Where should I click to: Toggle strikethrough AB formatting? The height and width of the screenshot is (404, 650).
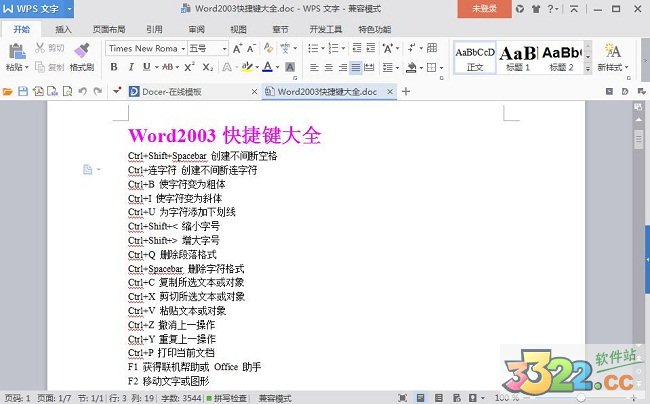pyautogui.click(x=167, y=67)
